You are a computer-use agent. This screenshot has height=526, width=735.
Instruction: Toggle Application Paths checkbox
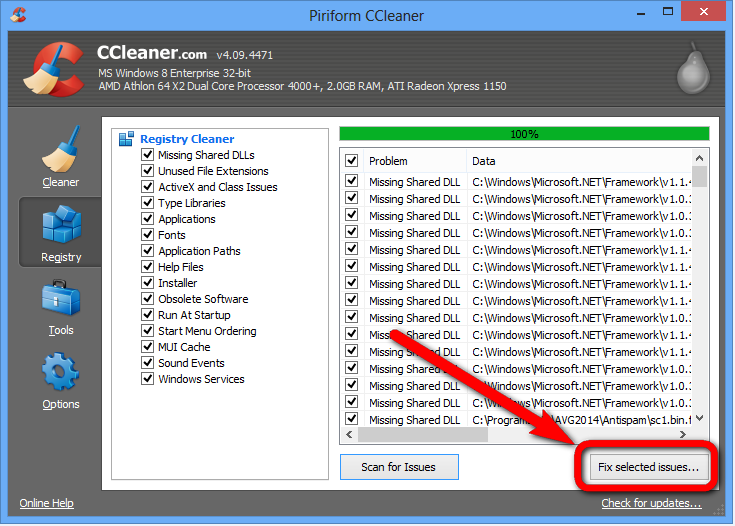[148, 250]
